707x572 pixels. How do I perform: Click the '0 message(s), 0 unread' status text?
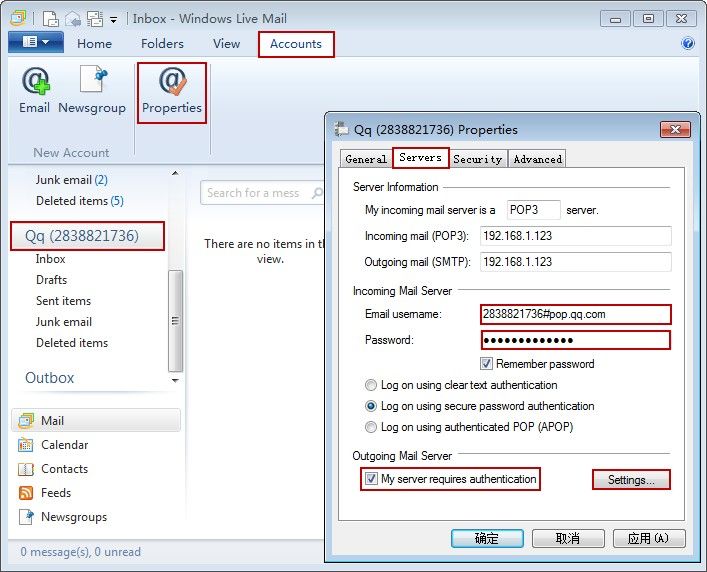[81, 552]
